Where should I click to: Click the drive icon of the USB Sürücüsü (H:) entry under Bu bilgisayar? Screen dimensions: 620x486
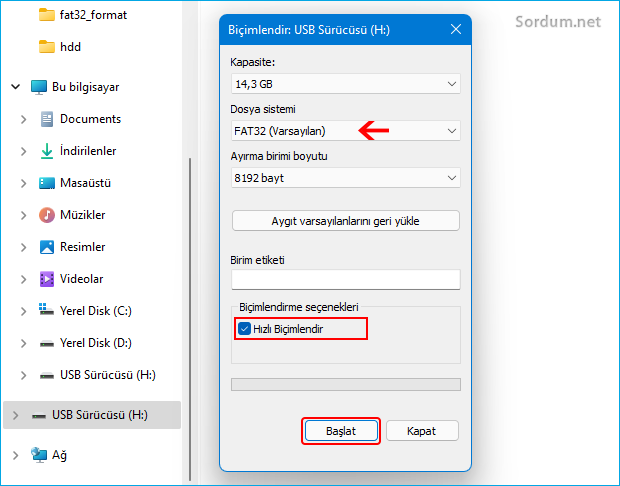[x=47, y=376]
